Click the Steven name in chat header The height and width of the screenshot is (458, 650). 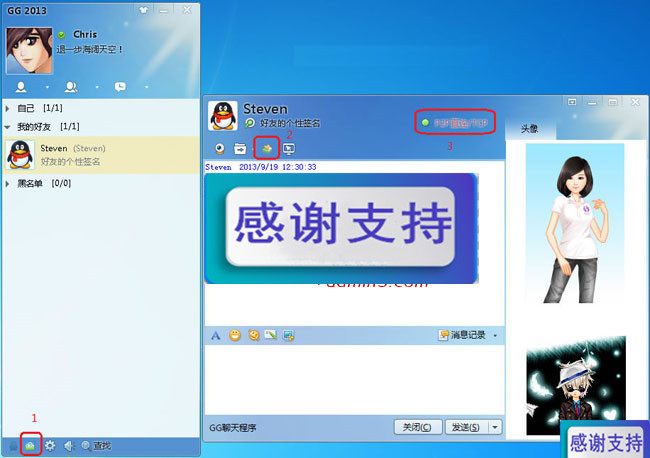[x=265, y=109]
